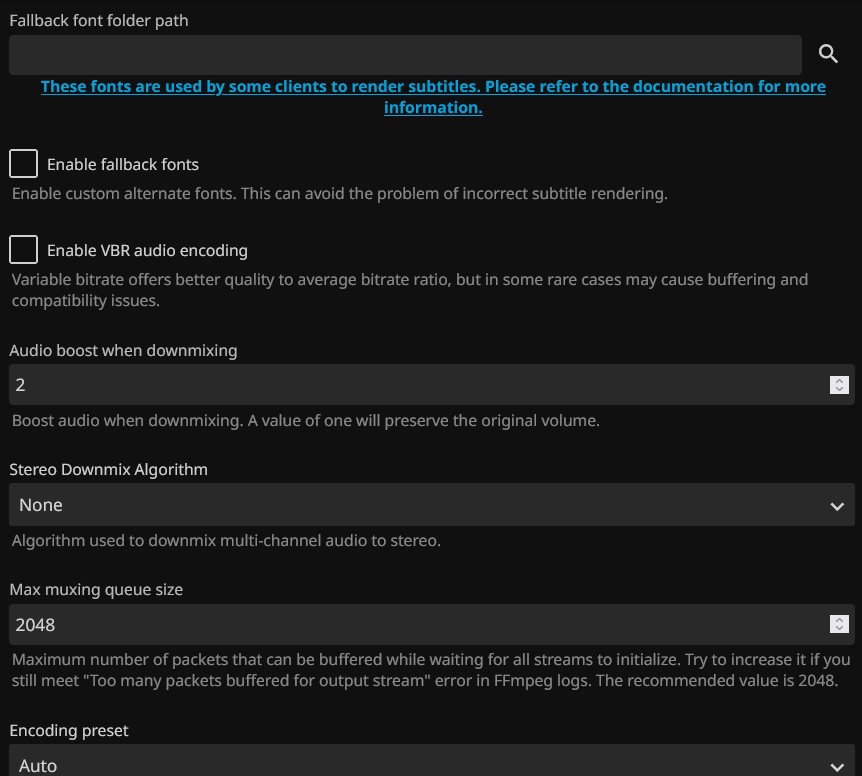Click the 'Max muxing queue size' label
The image size is (862, 776).
[96, 590]
